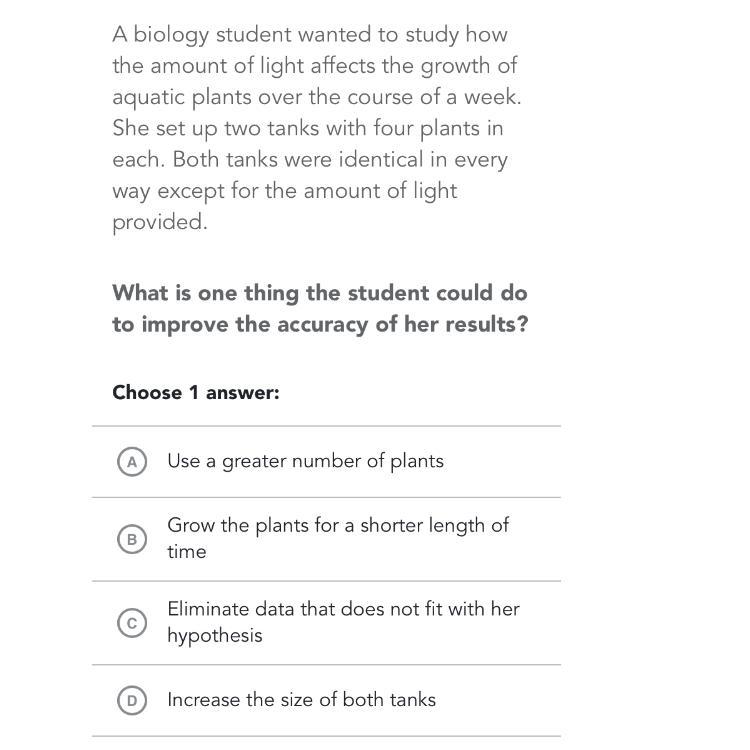Click answer text "Grow the plants for a shorter"
This screenshot has height=750, width=750.
(337, 525)
